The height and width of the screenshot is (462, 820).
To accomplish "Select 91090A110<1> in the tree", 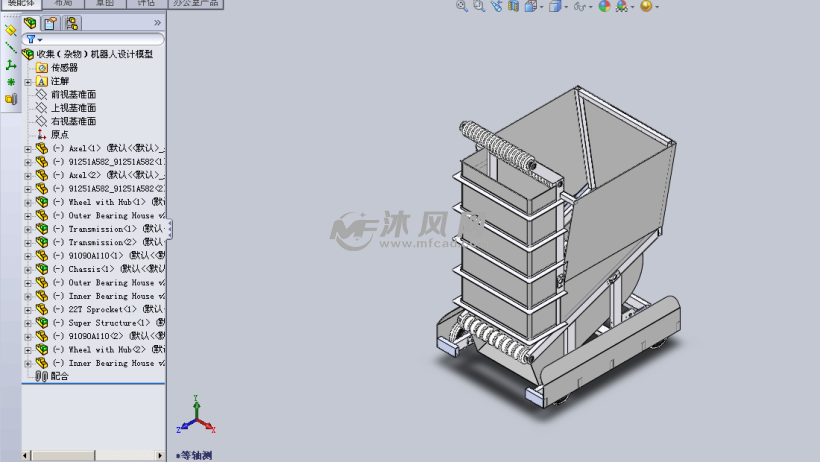I will pyautogui.click(x=109, y=255).
